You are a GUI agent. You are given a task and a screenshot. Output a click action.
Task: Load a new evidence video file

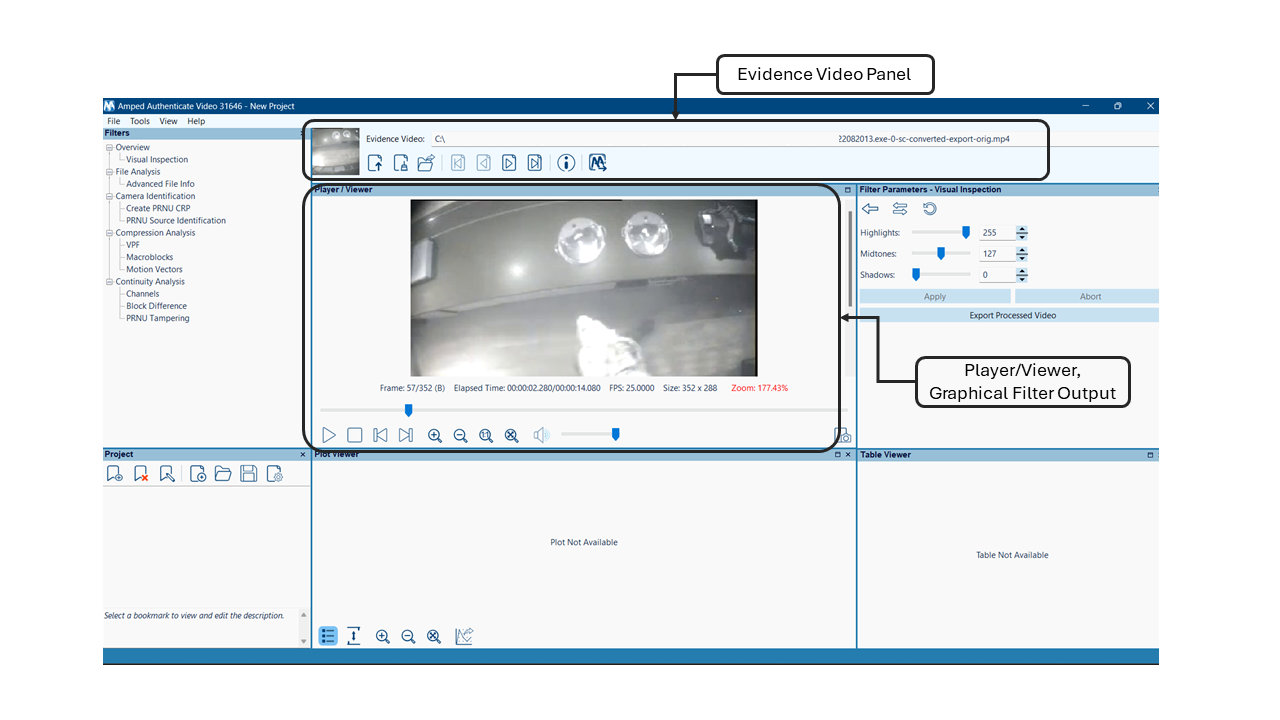375,162
